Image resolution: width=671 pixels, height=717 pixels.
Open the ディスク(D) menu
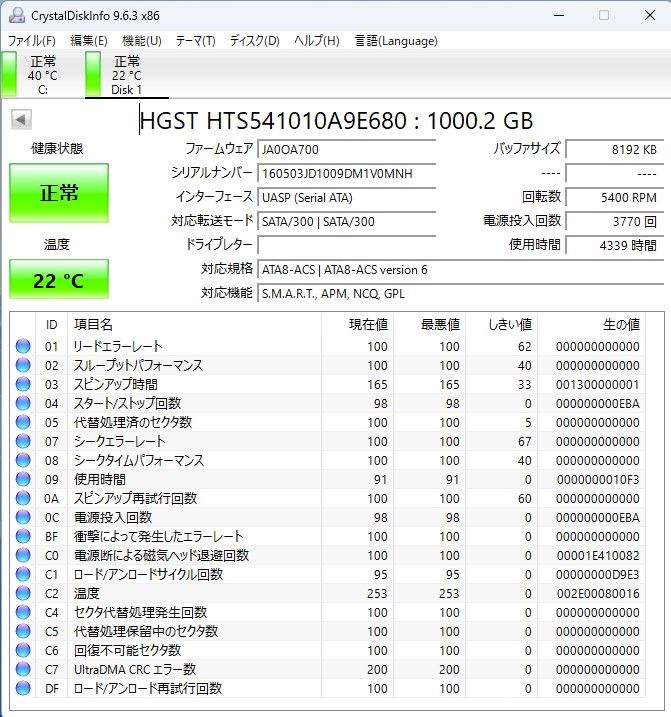[255, 41]
